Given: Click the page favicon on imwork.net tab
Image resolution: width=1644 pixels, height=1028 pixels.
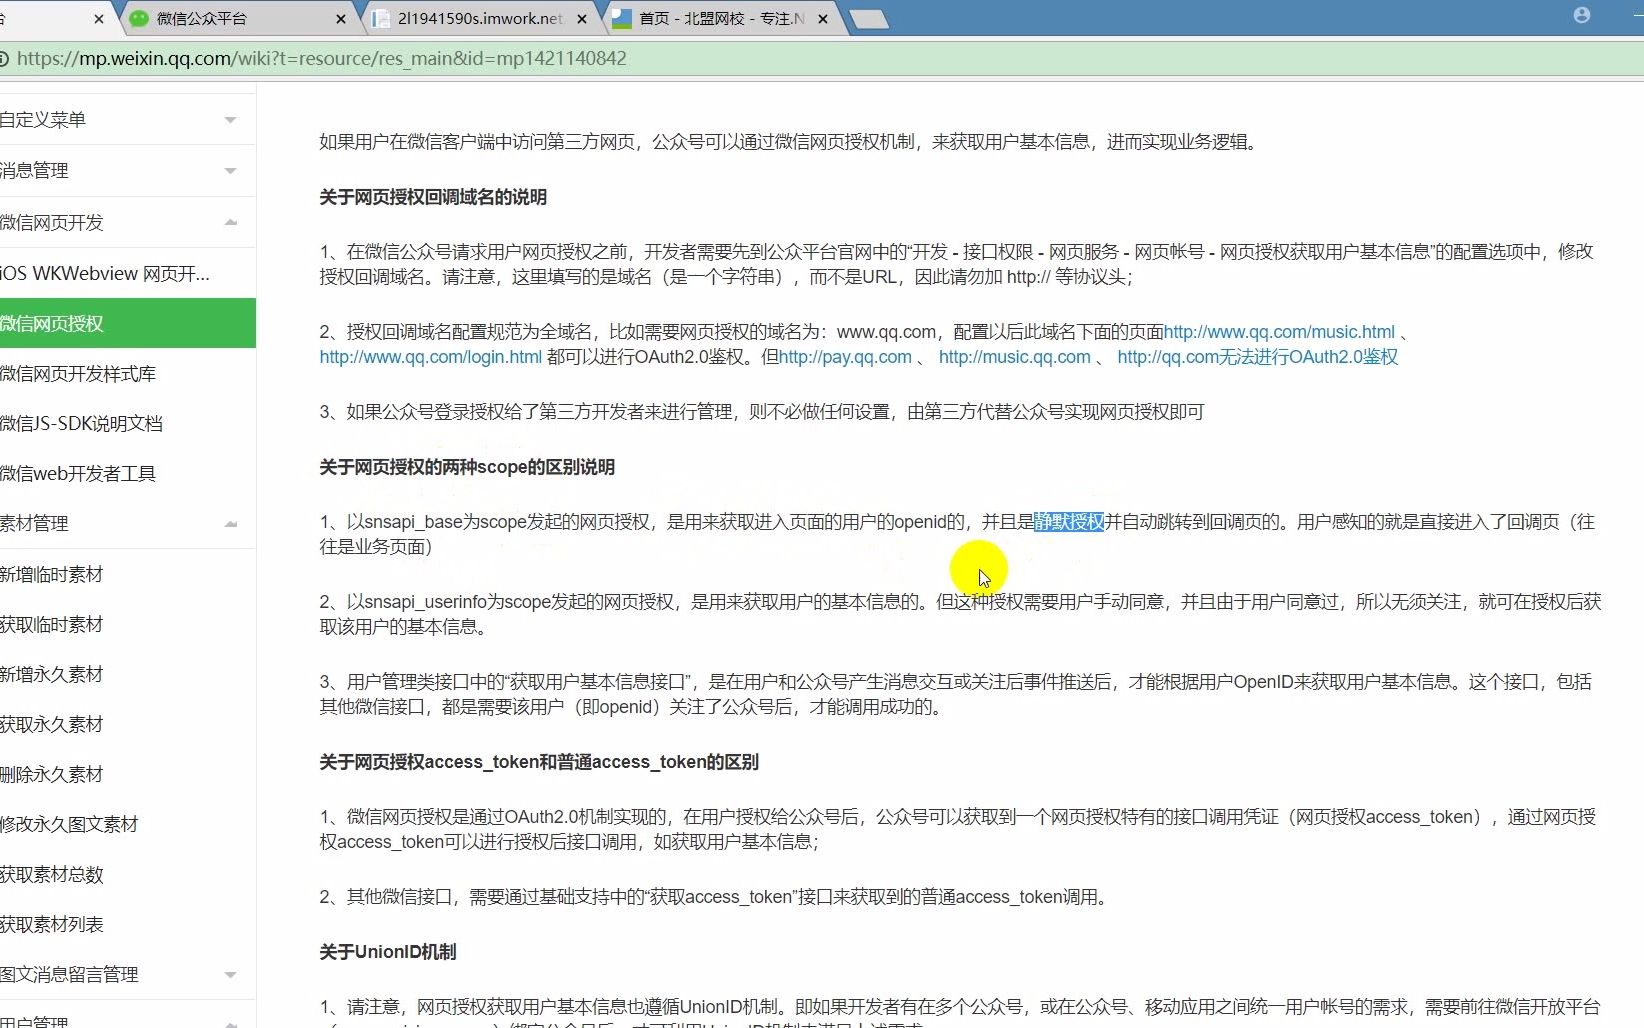Looking at the screenshot, I should [x=381, y=19].
